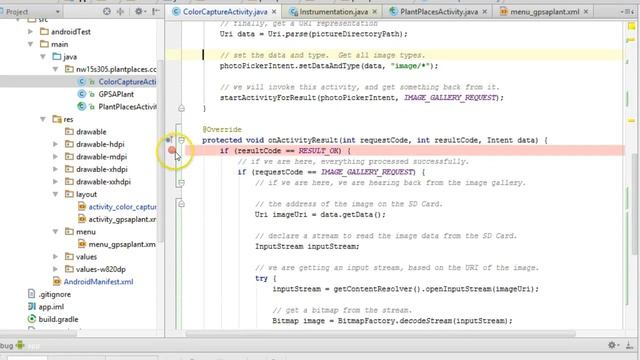Expand the drawable-mdpi folder

56,157
